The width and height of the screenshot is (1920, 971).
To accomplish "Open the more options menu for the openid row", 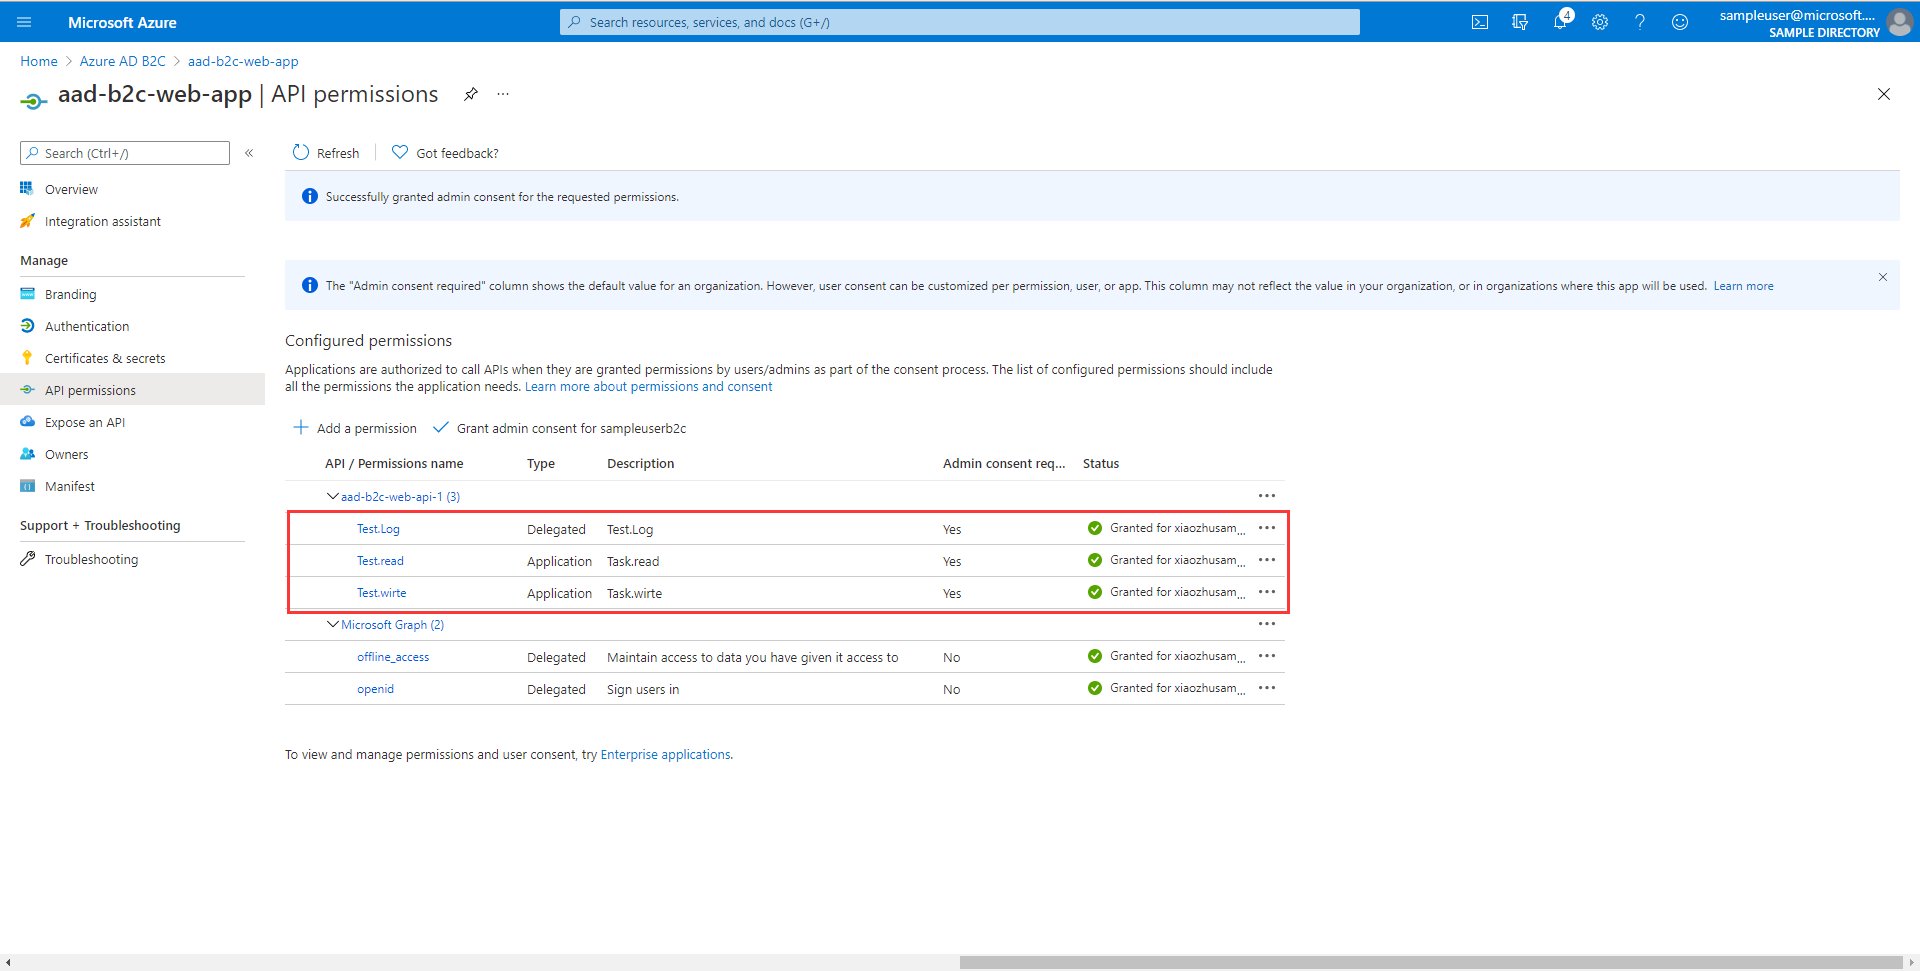I will coord(1267,688).
